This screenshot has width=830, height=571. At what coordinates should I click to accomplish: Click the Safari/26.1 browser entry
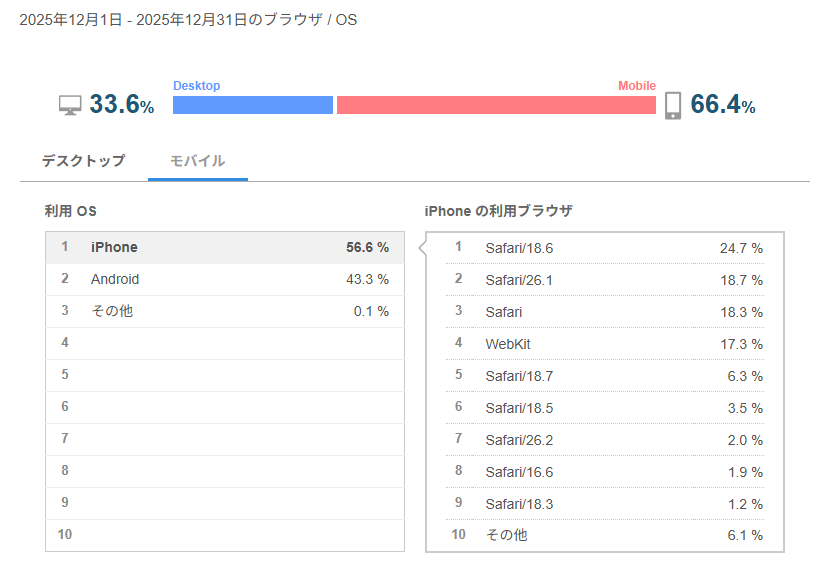click(605, 280)
